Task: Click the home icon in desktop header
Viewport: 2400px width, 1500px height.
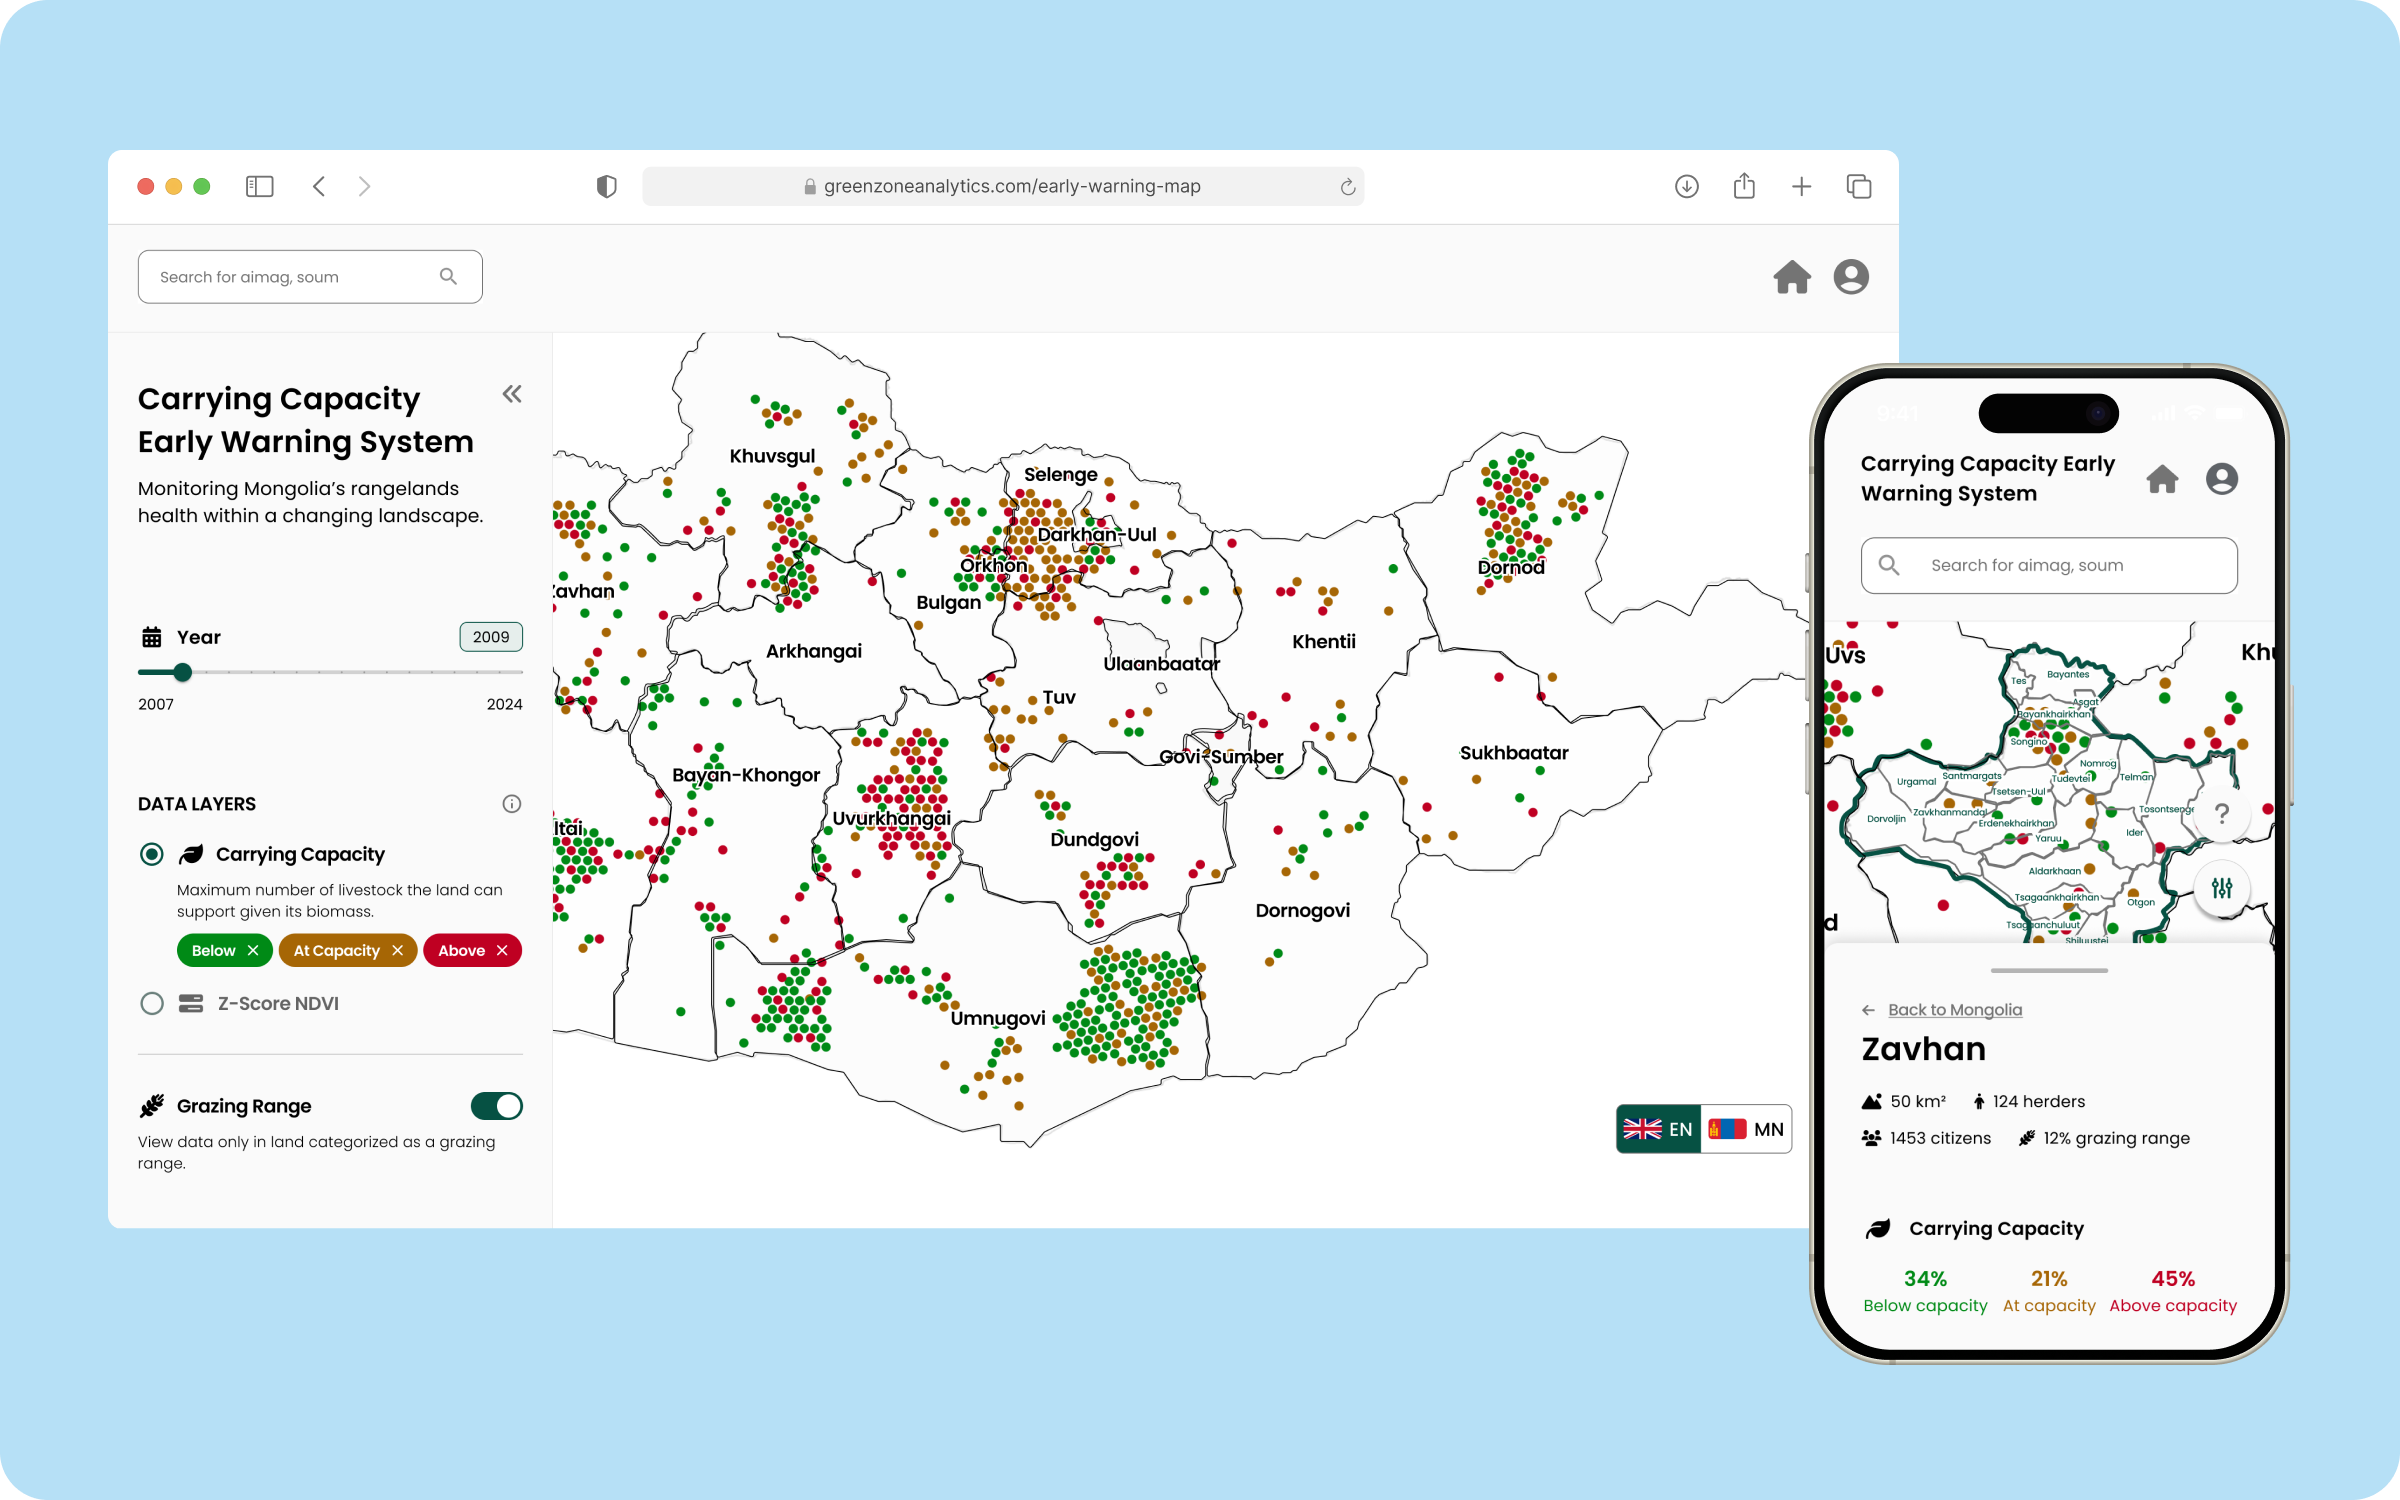Action: tap(1792, 277)
